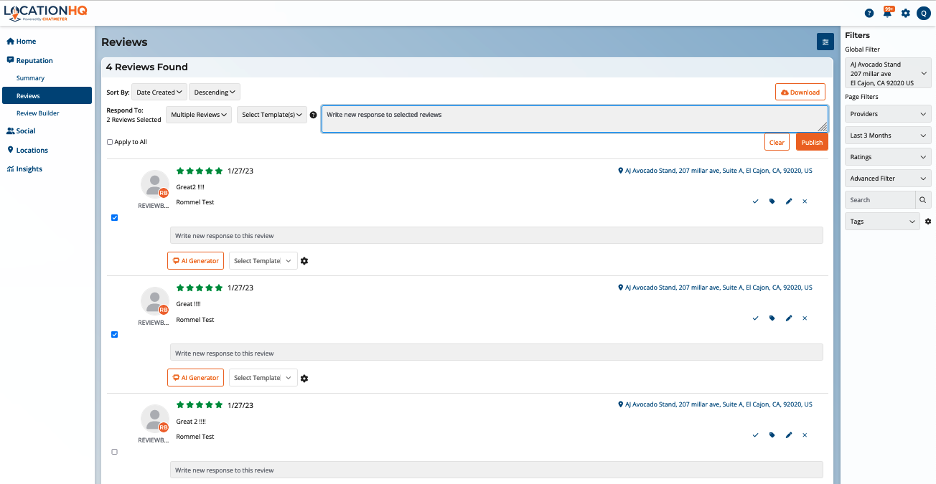Open the gear icon beside Tags filter
Screen dimensions: 936x484
click(927, 221)
